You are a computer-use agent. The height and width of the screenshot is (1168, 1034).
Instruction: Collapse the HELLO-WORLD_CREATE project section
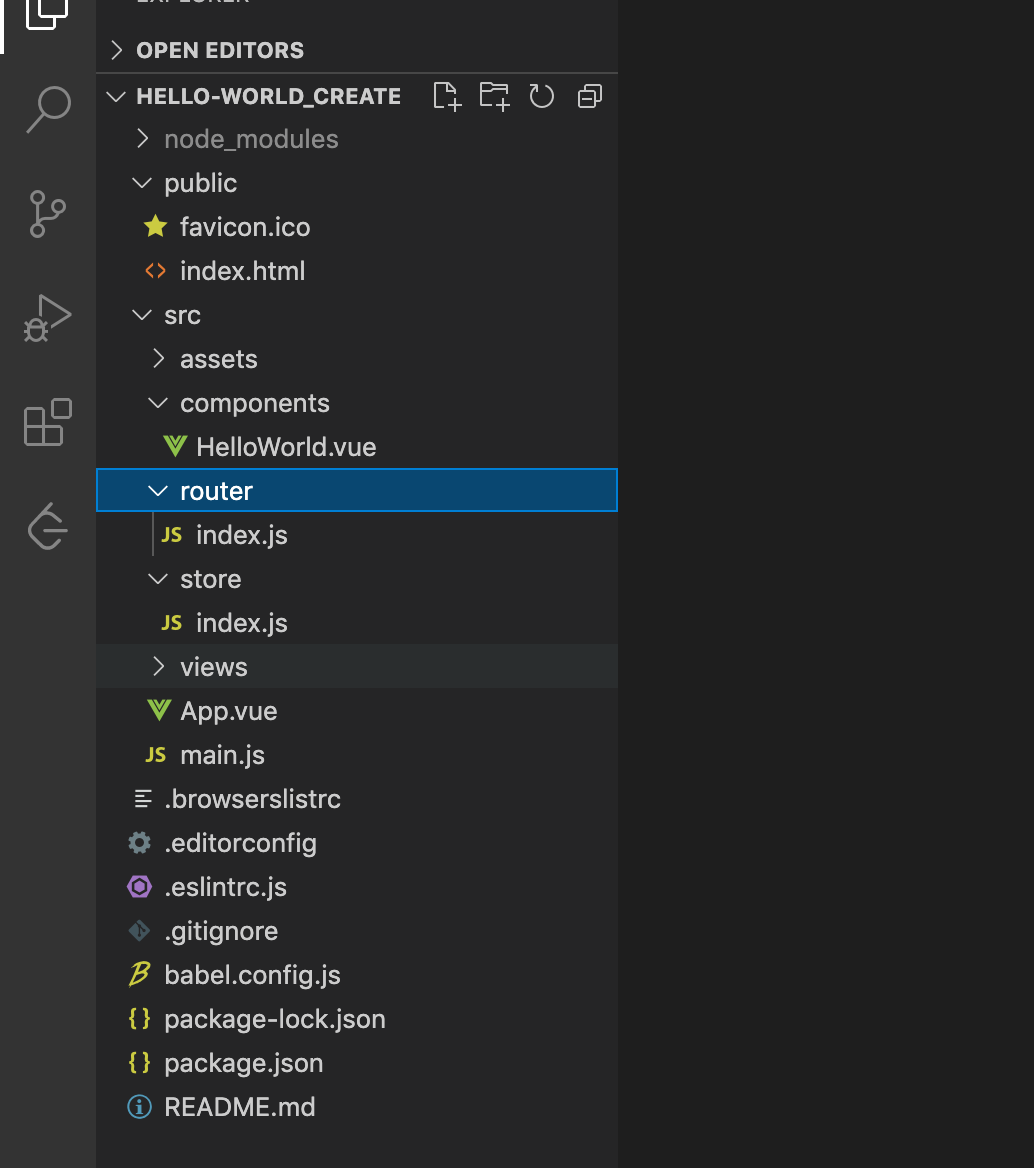[x=268, y=96]
